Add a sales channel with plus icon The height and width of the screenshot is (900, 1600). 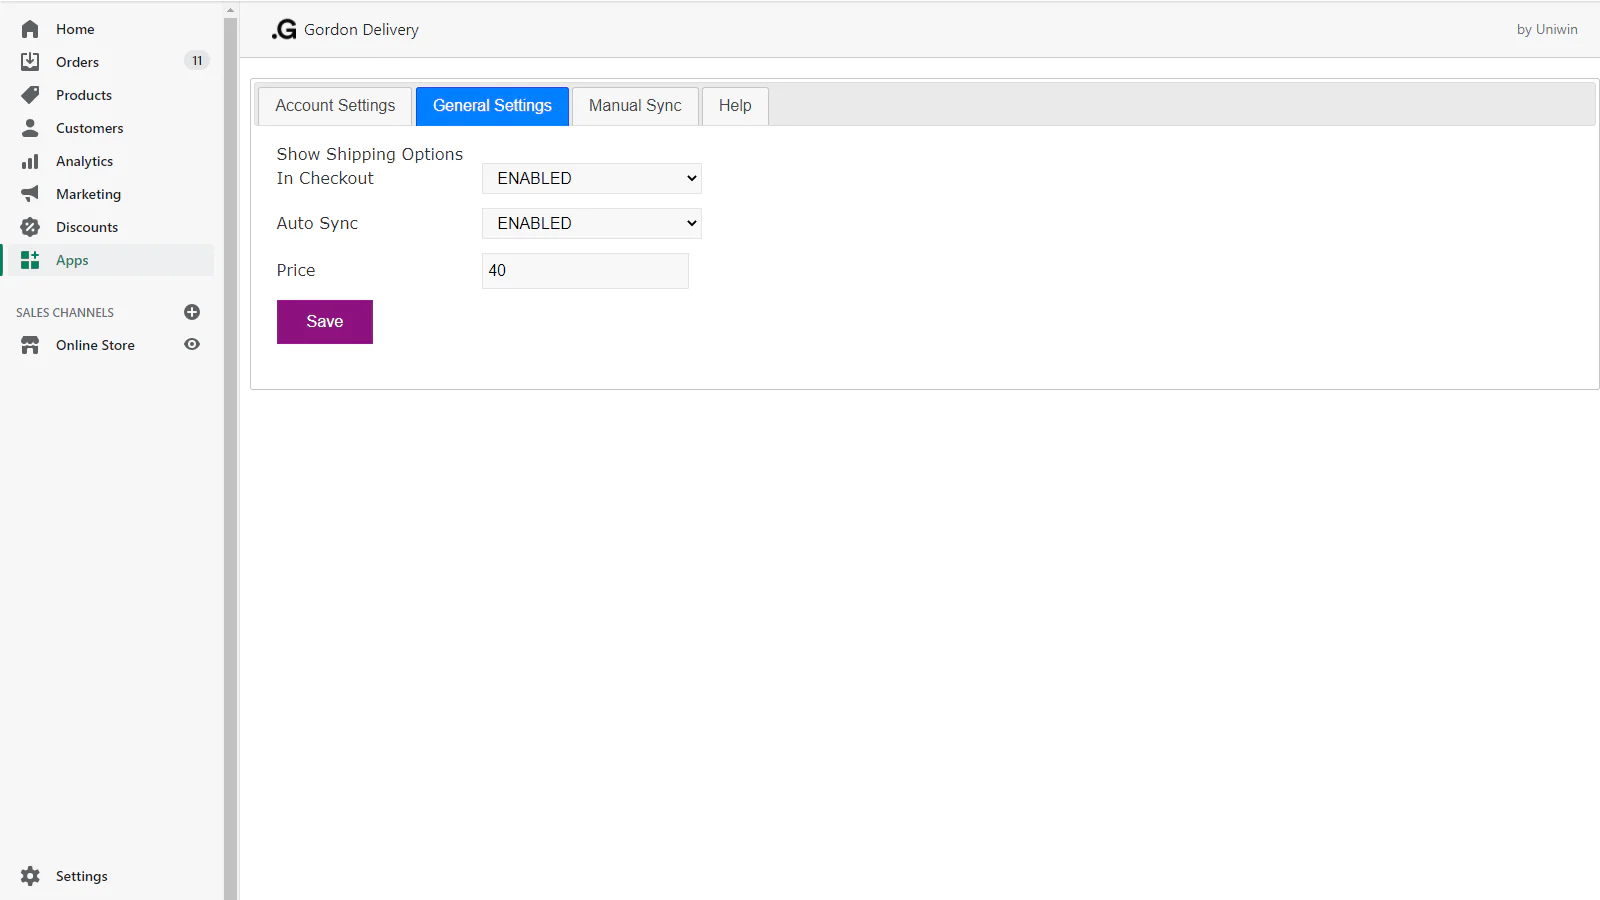[192, 312]
